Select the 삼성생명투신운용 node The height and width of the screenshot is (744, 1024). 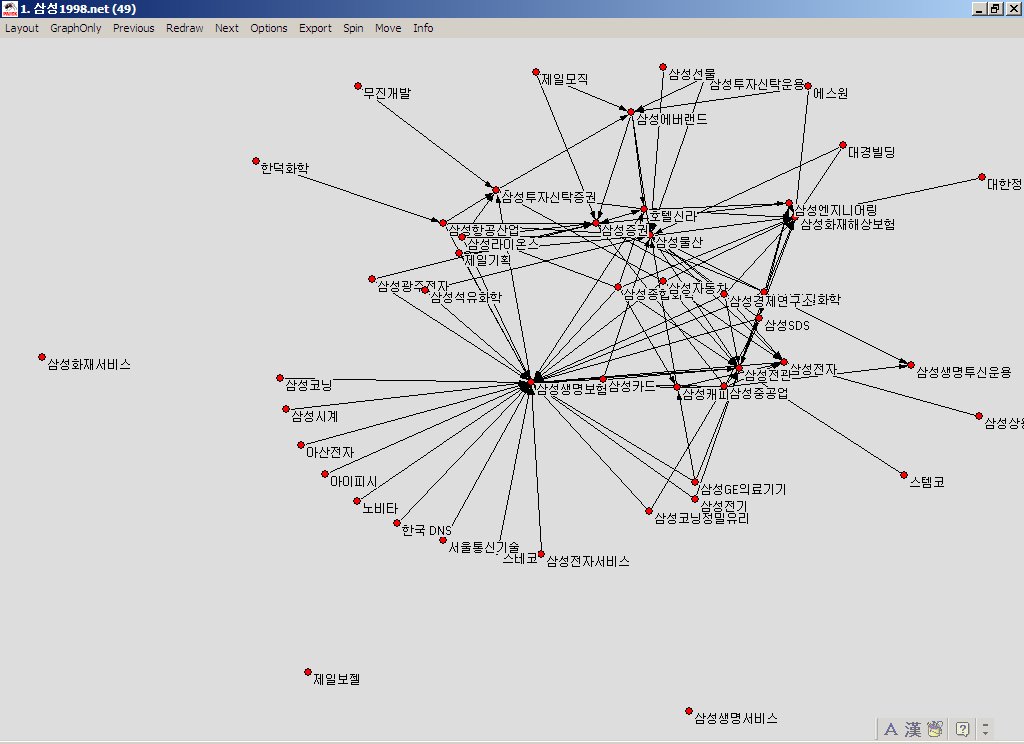pos(911,366)
